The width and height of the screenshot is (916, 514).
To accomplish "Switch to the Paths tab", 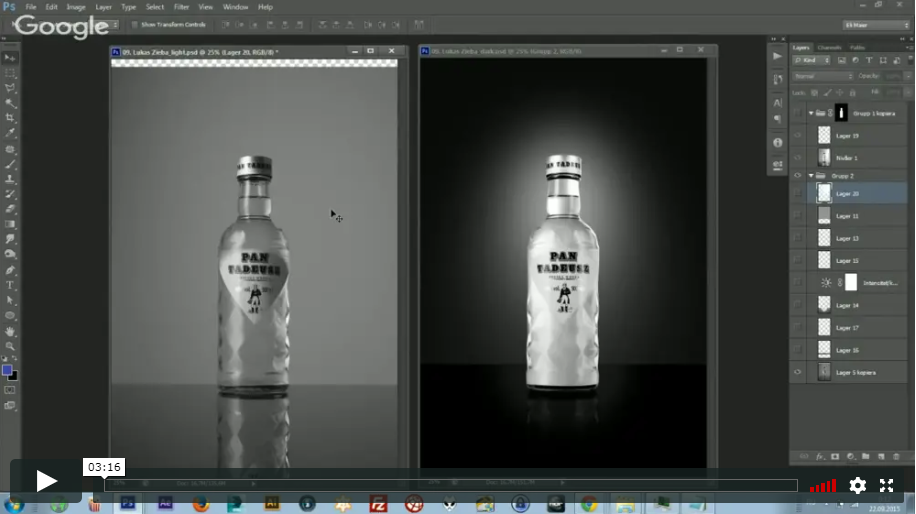I will click(x=857, y=47).
